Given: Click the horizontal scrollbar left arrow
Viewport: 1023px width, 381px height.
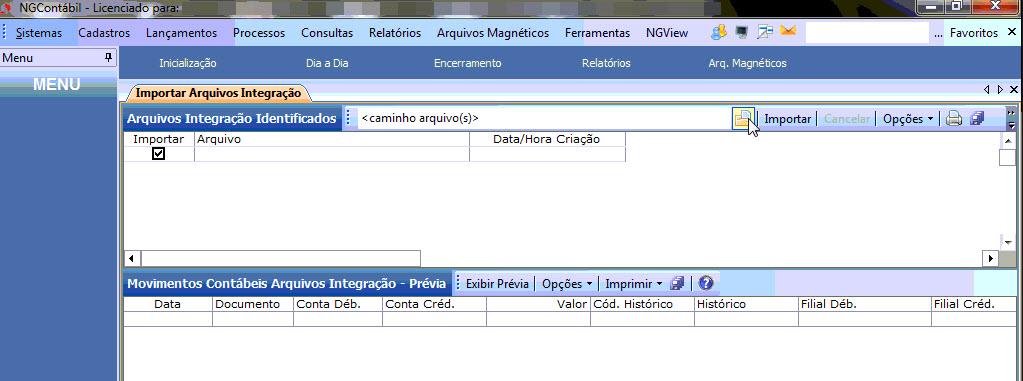Looking at the screenshot, I should pyautogui.click(x=132, y=258).
